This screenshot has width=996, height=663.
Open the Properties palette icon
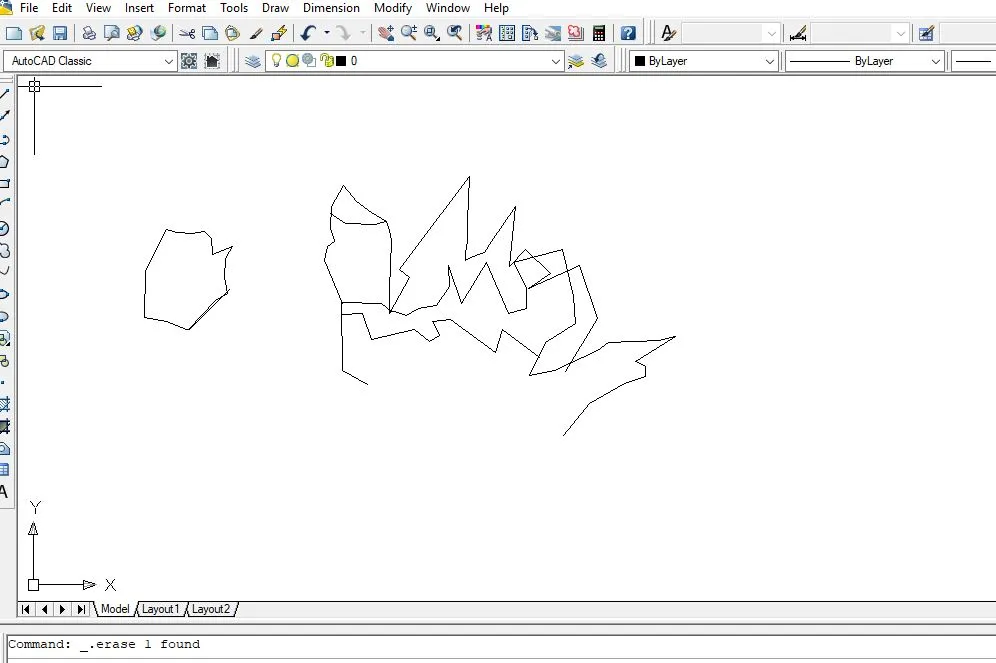483,33
